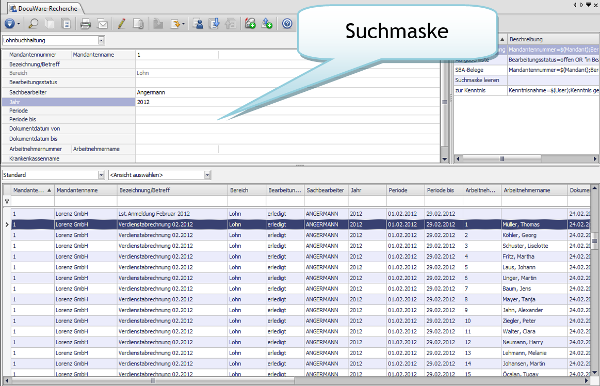The width and height of the screenshot is (600, 386).
Task: Edit using the pencil icon
Action: [x=121, y=24]
